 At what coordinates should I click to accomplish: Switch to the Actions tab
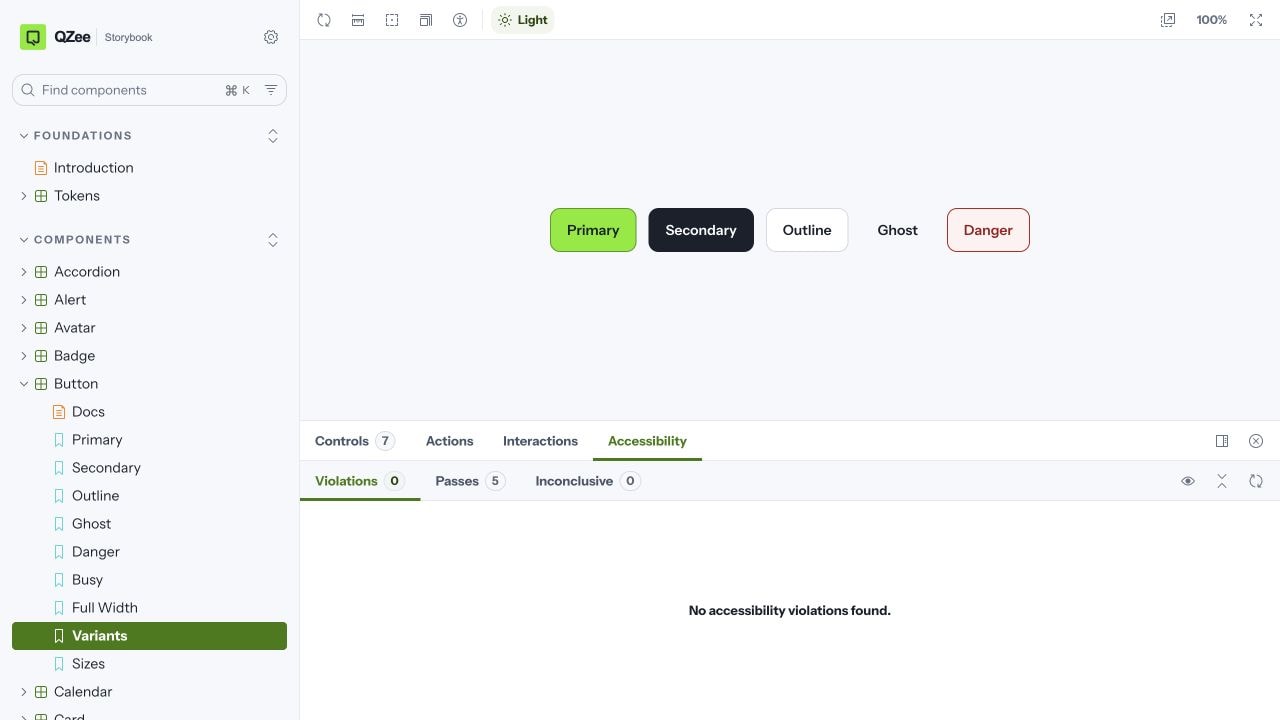click(x=450, y=441)
